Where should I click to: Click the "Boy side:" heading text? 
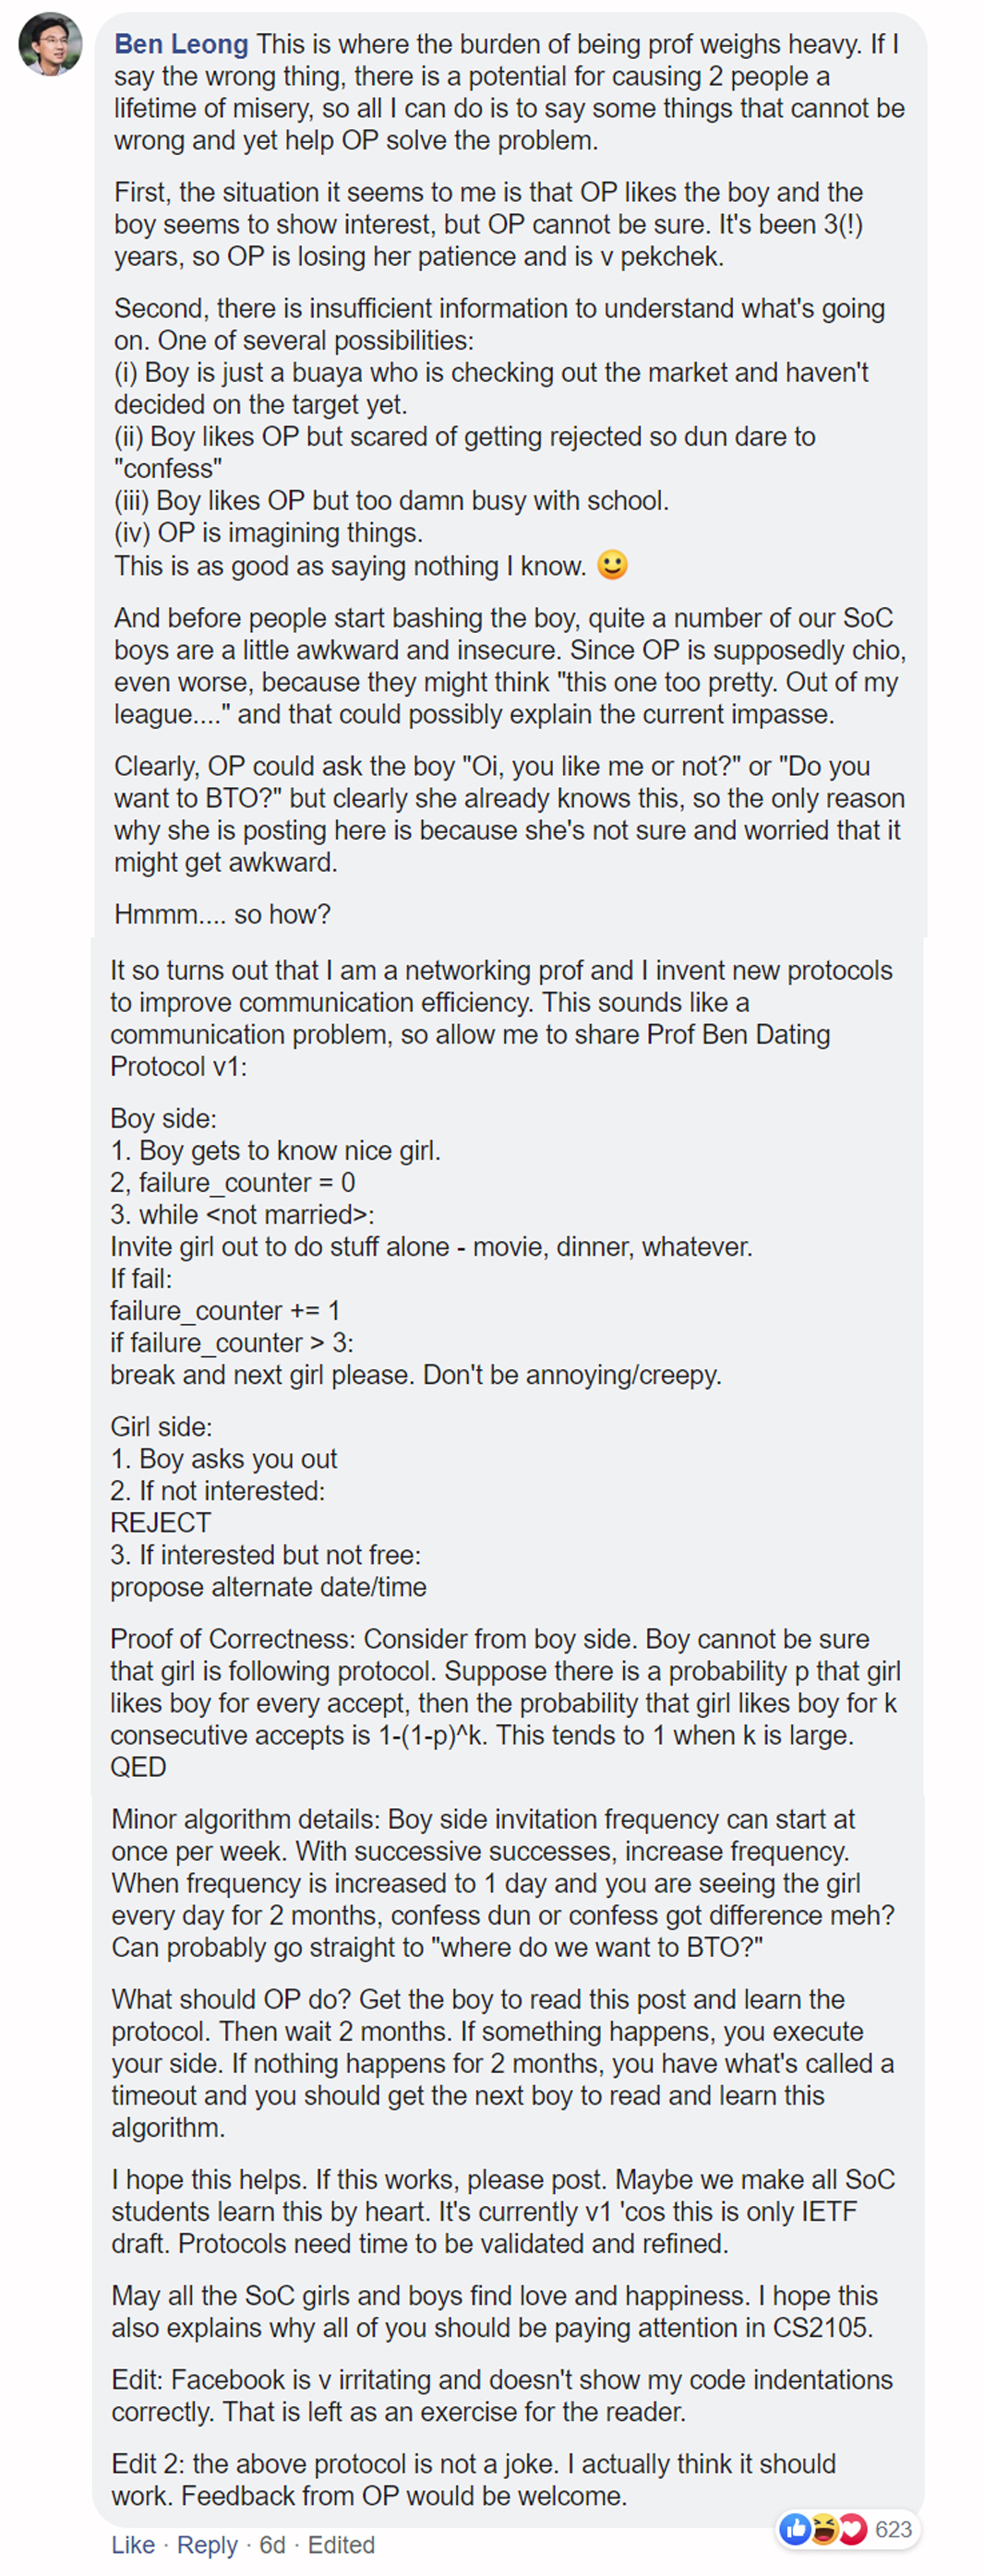click(163, 1118)
